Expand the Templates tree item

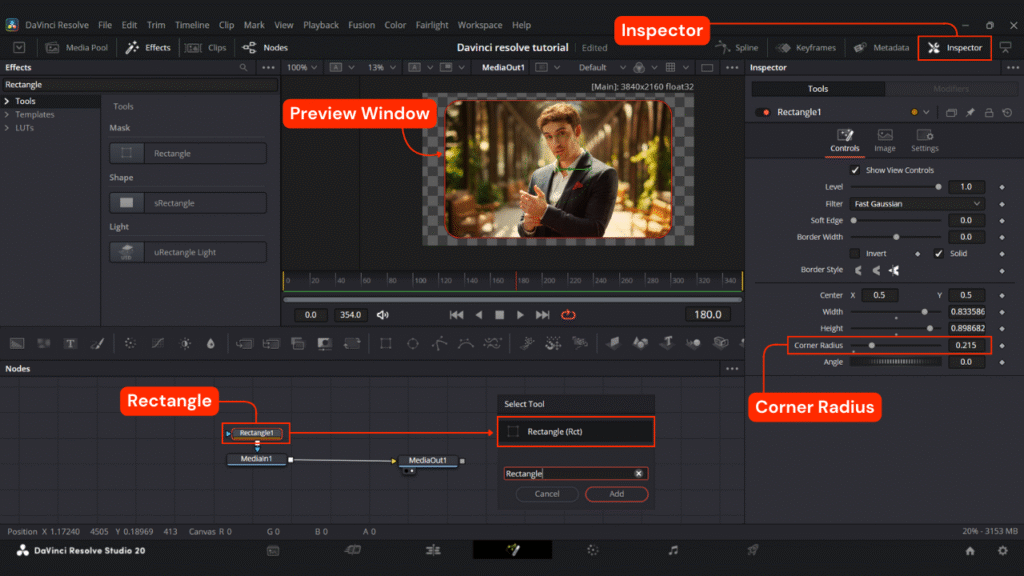[34, 115]
